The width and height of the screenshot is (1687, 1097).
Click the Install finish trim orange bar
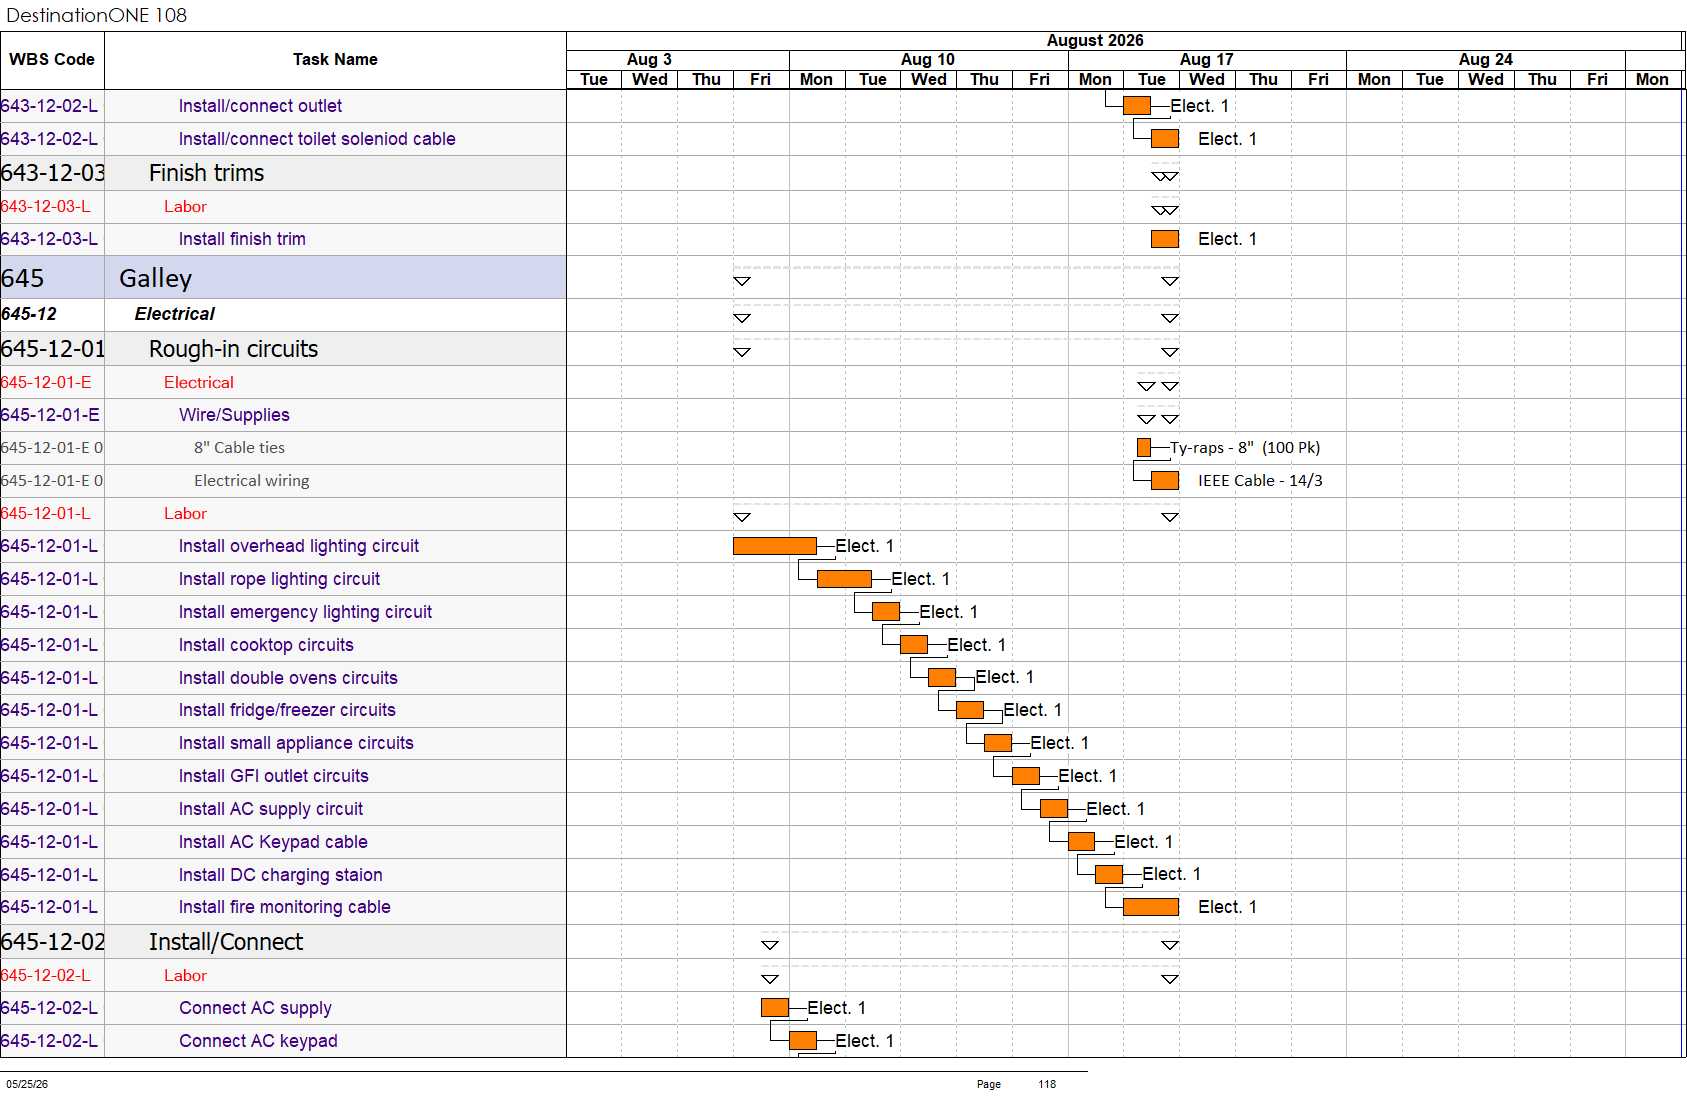click(x=1165, y=239)
